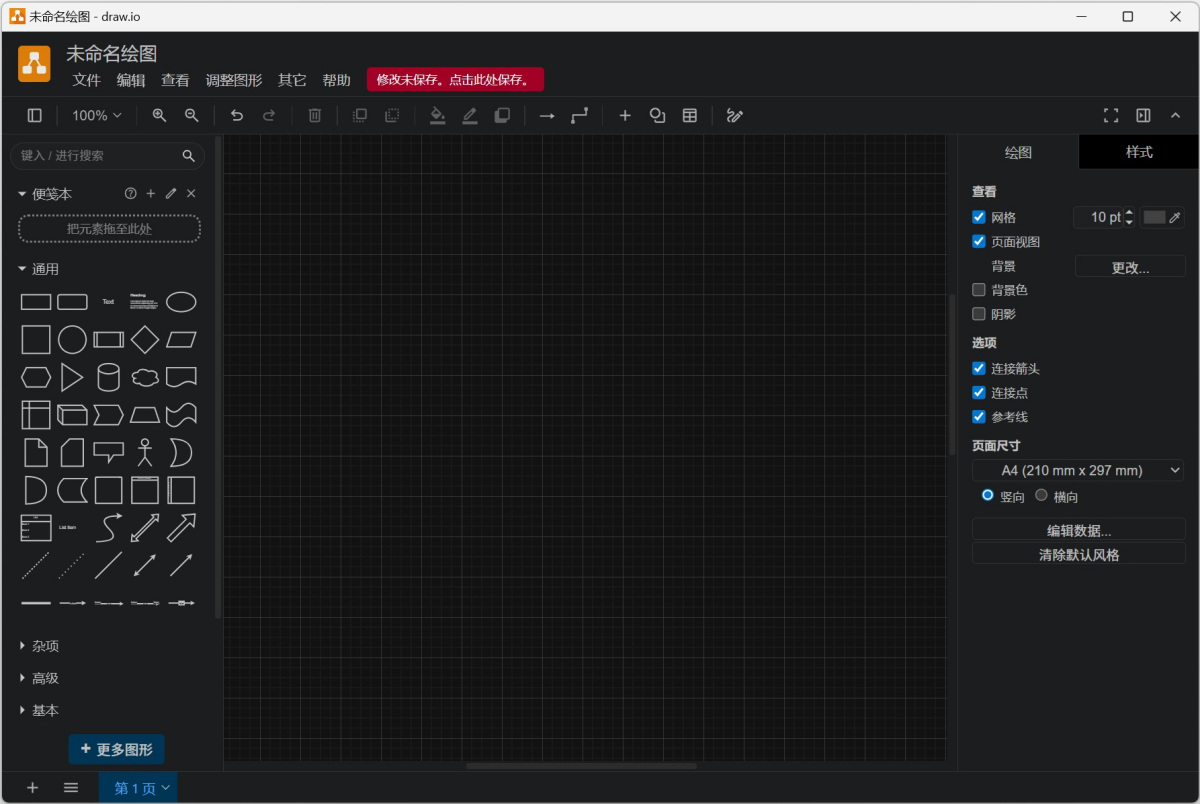The height and width of the screenshot is (804, 1200).
Task: Click the search input field in left panel
Action: tap(100, 156)
